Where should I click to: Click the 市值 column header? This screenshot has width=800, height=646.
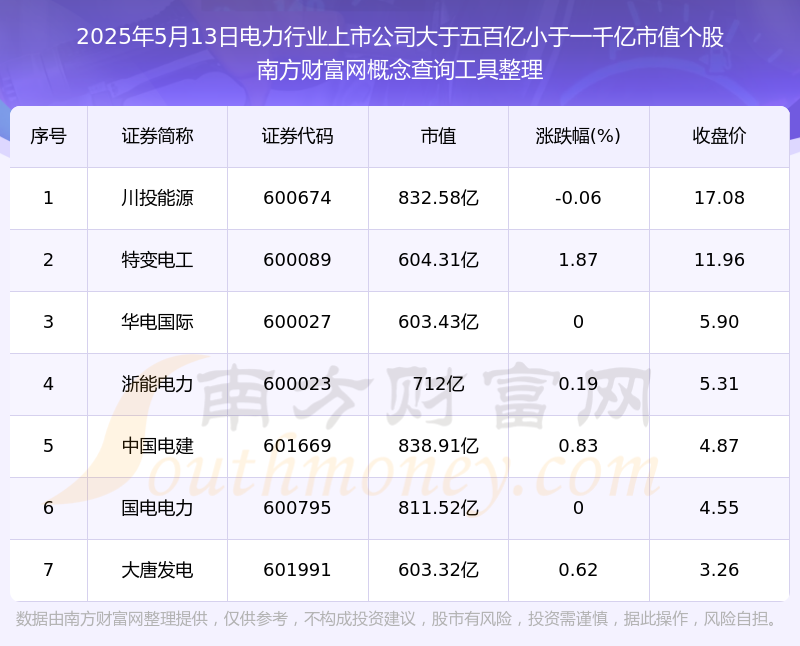click(438, 136)
